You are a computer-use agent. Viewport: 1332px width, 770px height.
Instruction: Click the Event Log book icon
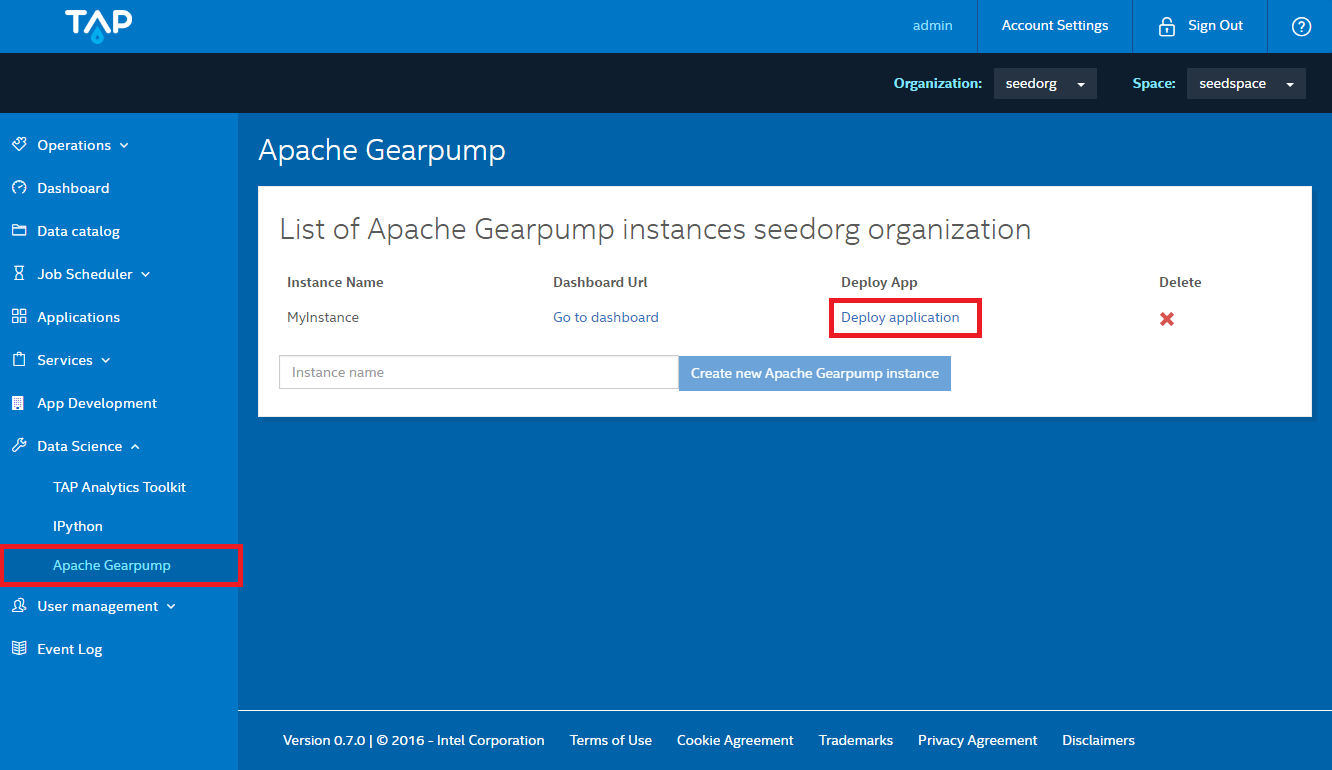coord(19,649)
